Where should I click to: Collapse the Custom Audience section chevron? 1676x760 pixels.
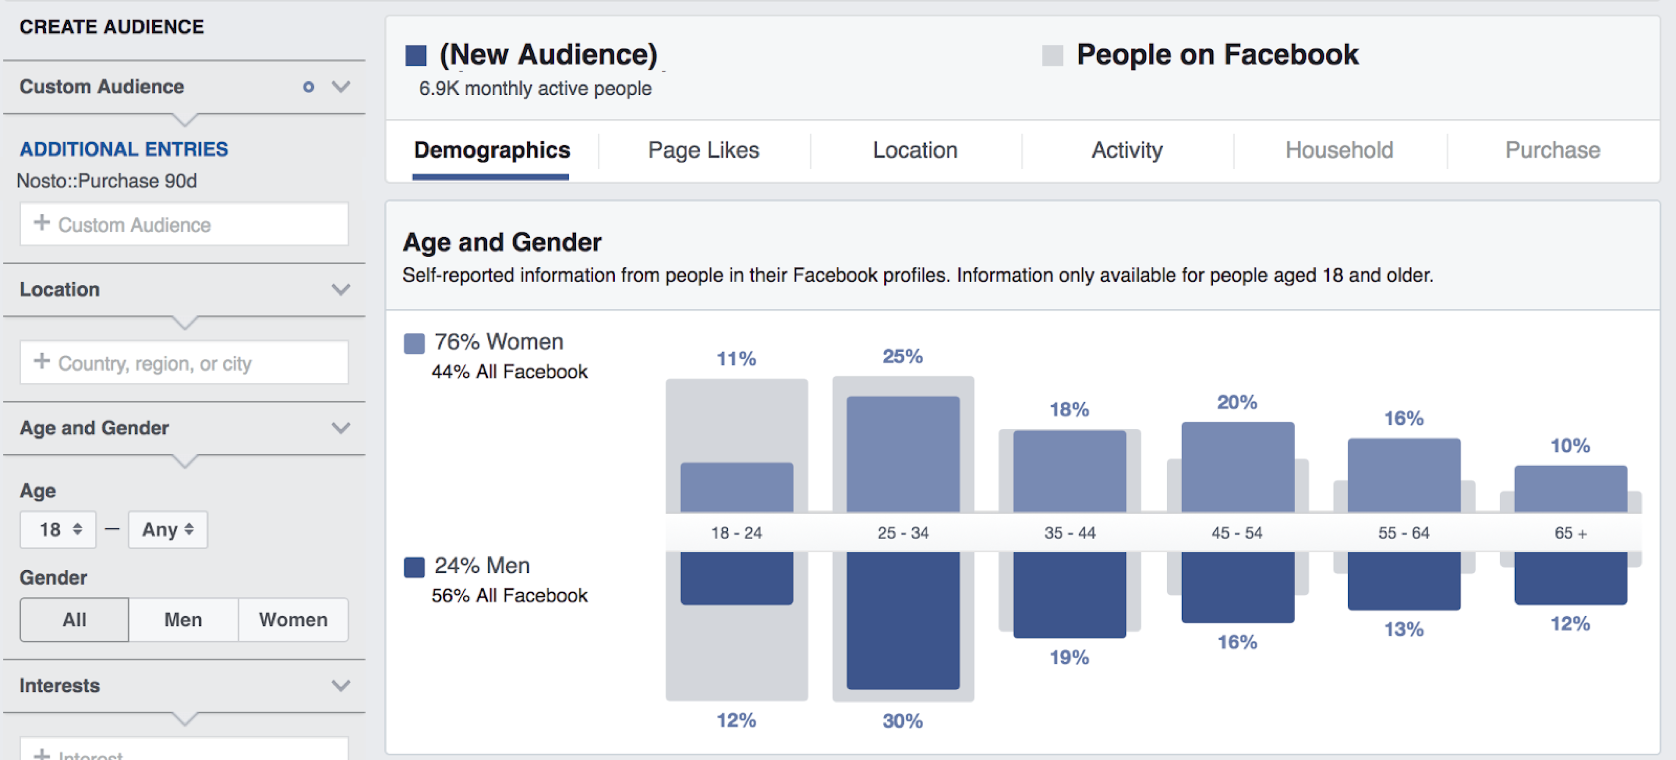(x=341, y=87)
